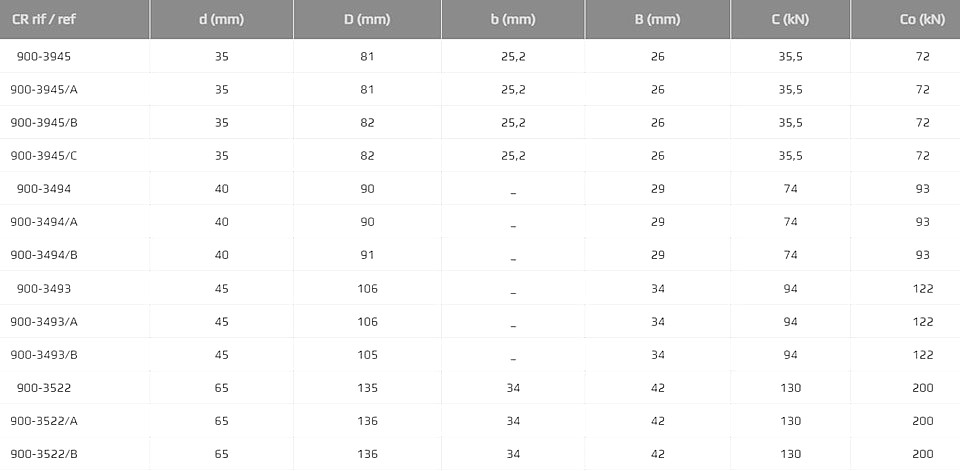
Task: Click the d (mm) column header
Action: pyautogui.click(x=222, y=19)
